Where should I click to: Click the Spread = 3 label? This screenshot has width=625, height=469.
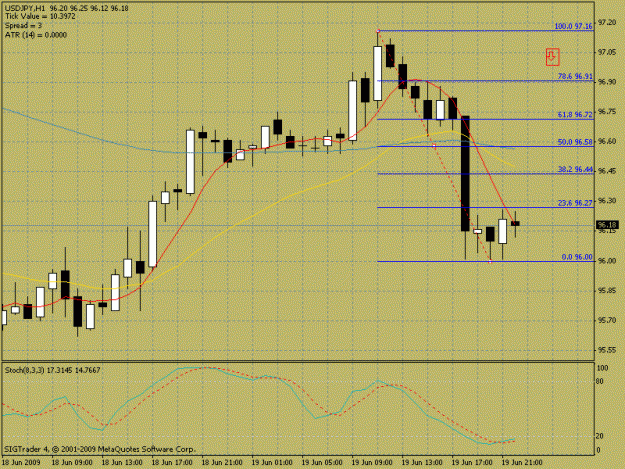pyautogui.click(x=23, y=26)
